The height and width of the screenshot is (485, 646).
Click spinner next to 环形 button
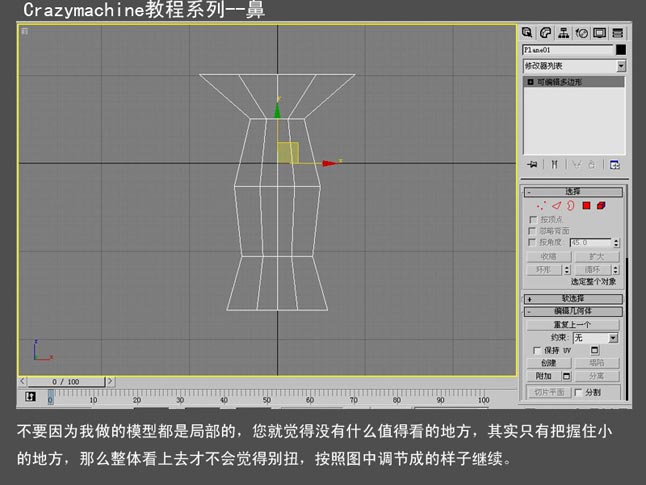point(567,270)
